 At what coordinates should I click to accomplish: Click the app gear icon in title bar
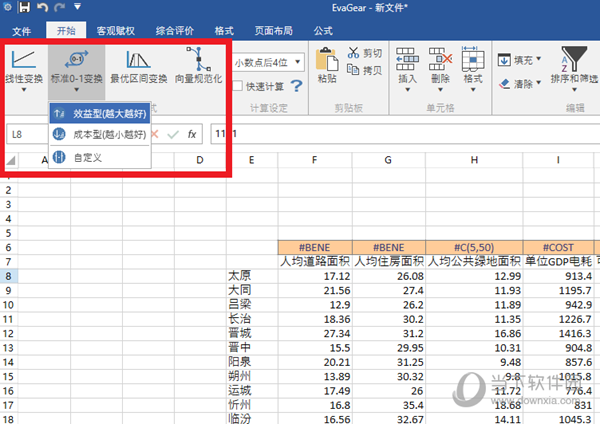[7, 7]
